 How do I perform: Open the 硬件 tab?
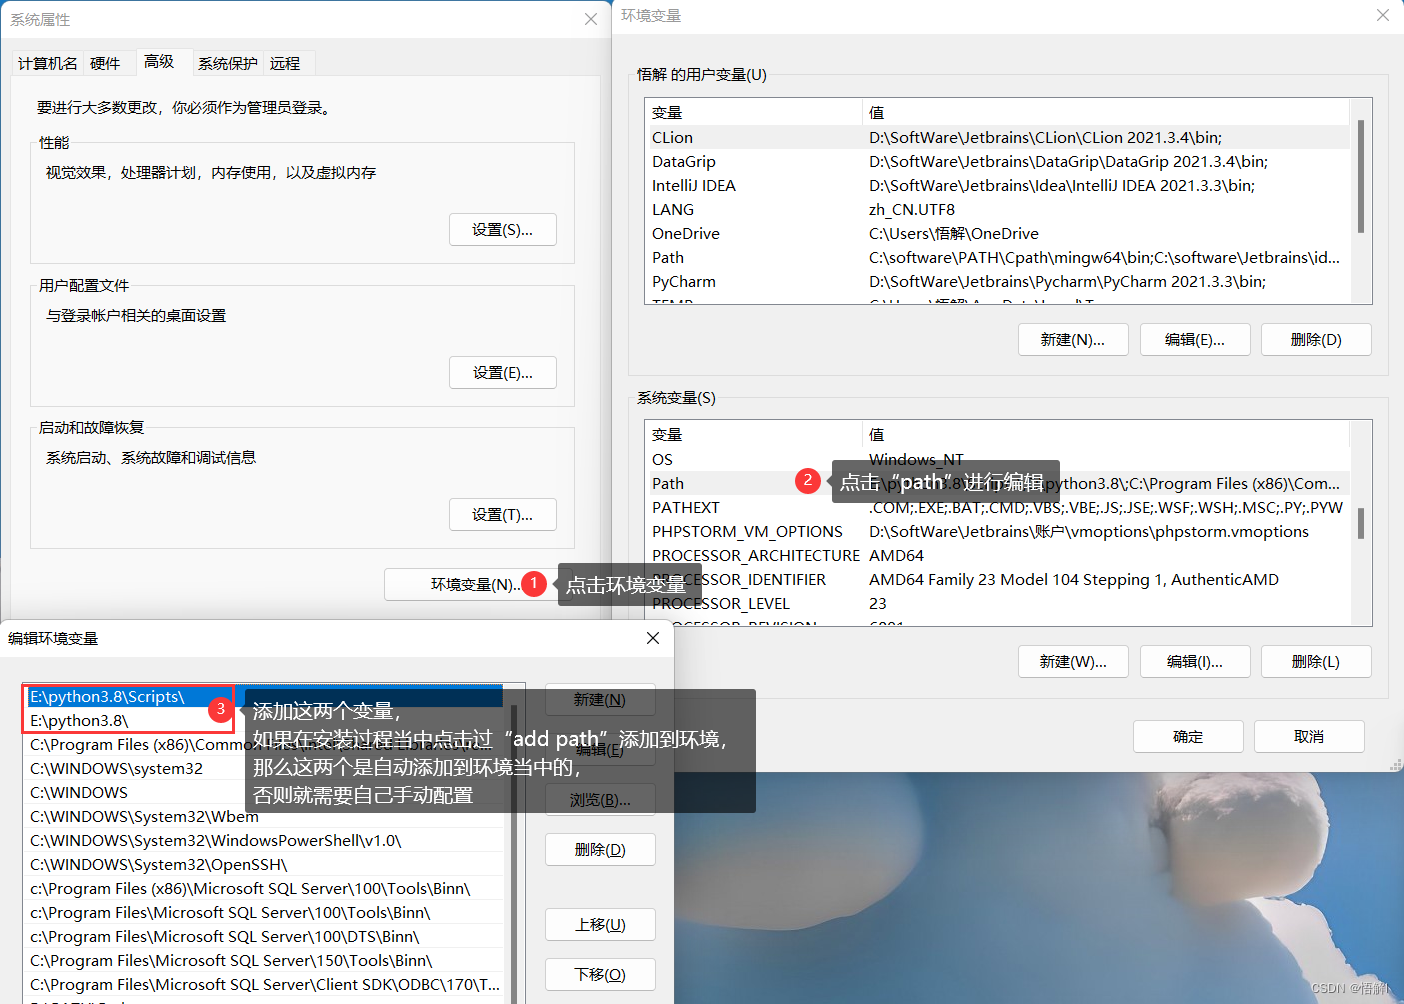pos(105,63)
